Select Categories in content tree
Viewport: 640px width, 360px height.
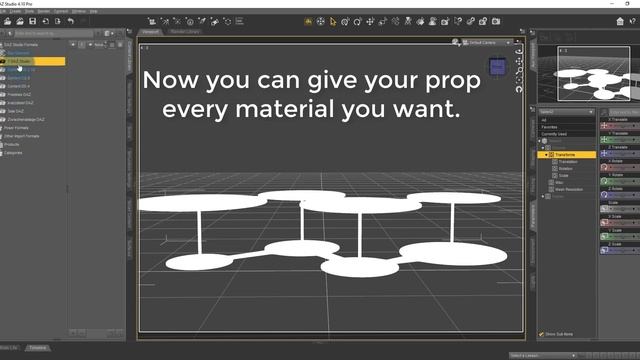click(x=13, y=153)
